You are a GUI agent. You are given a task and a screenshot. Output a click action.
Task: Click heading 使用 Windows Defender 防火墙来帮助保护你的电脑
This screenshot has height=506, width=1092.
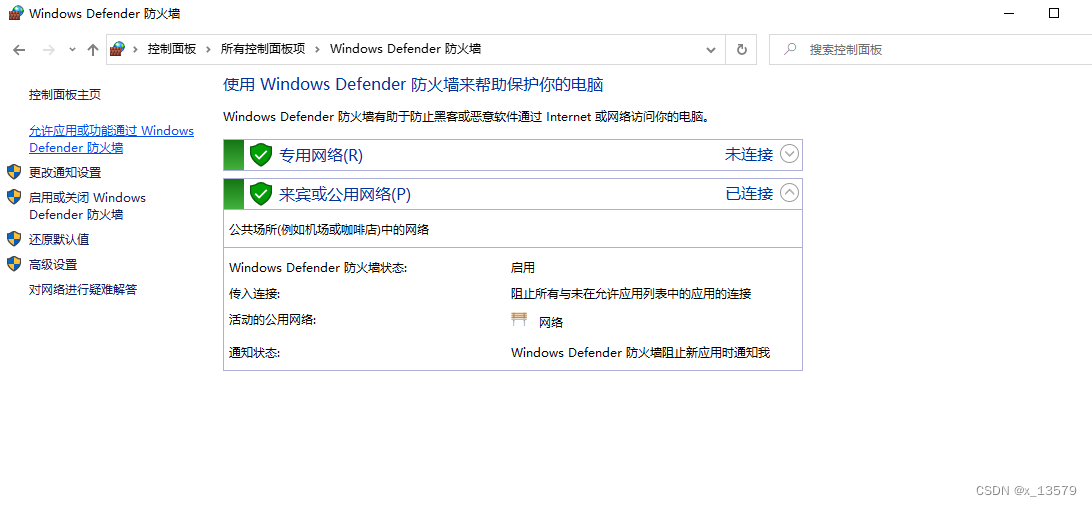point(412,86)
